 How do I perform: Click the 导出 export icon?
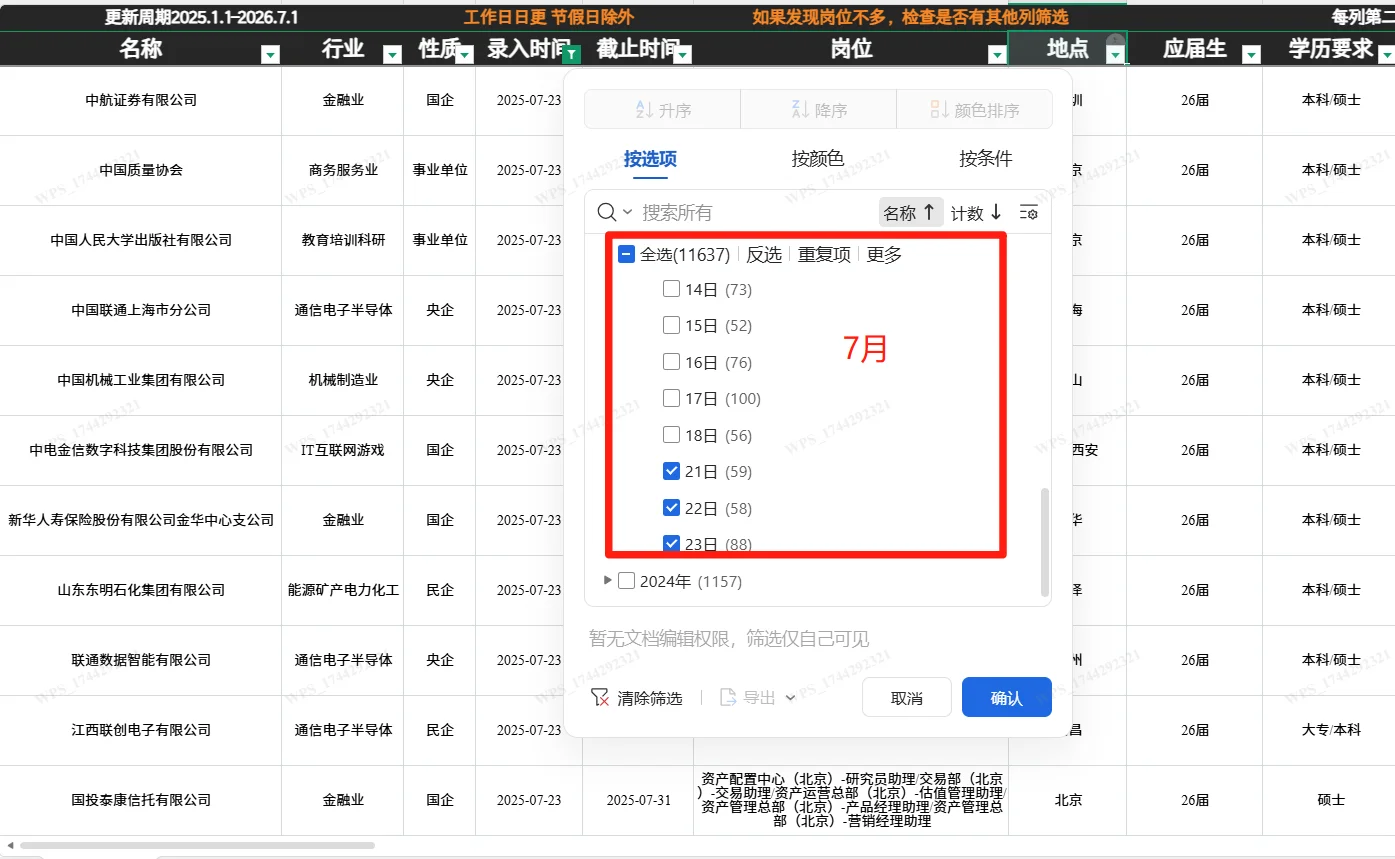(728, 698)
